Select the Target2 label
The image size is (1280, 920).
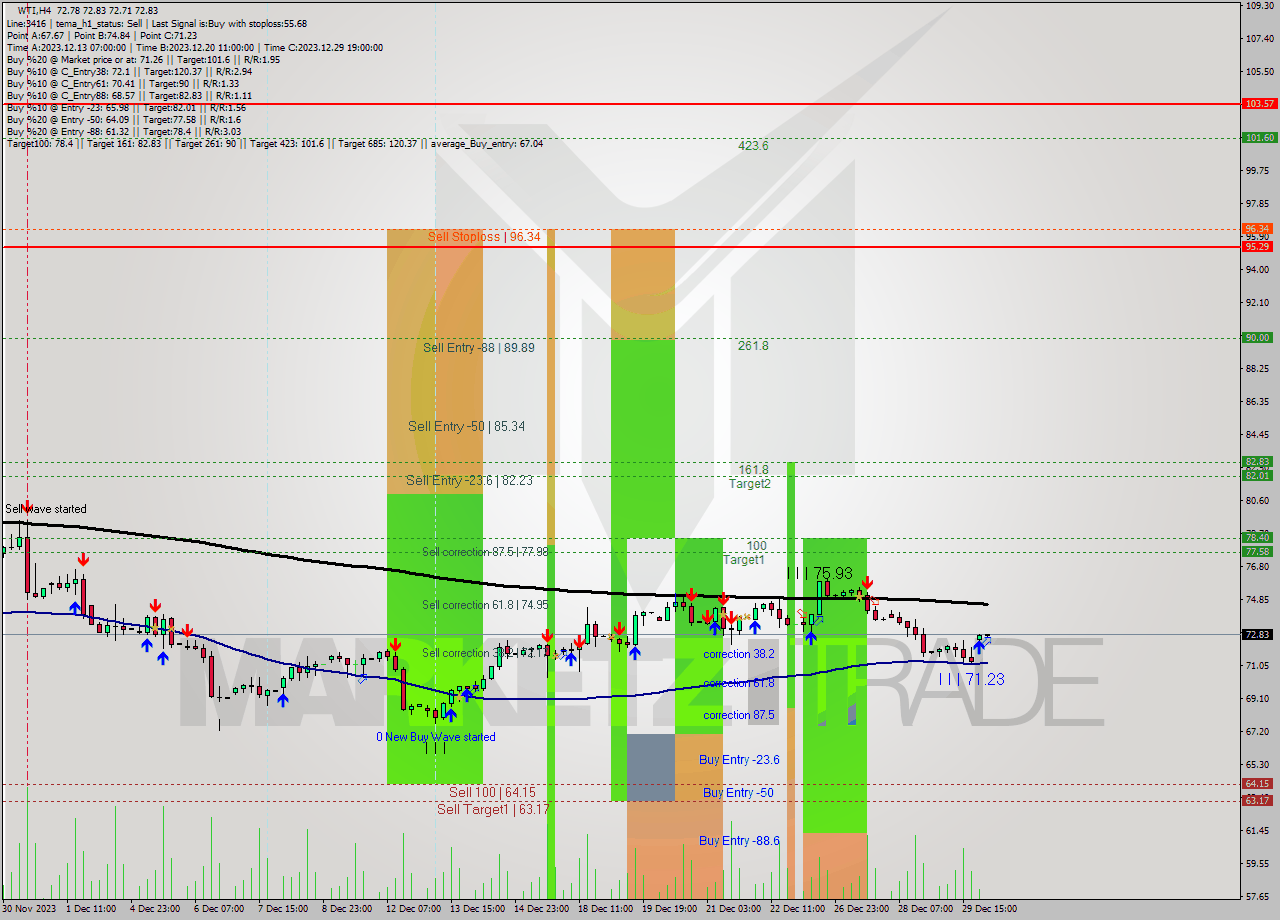click(749, 483)
